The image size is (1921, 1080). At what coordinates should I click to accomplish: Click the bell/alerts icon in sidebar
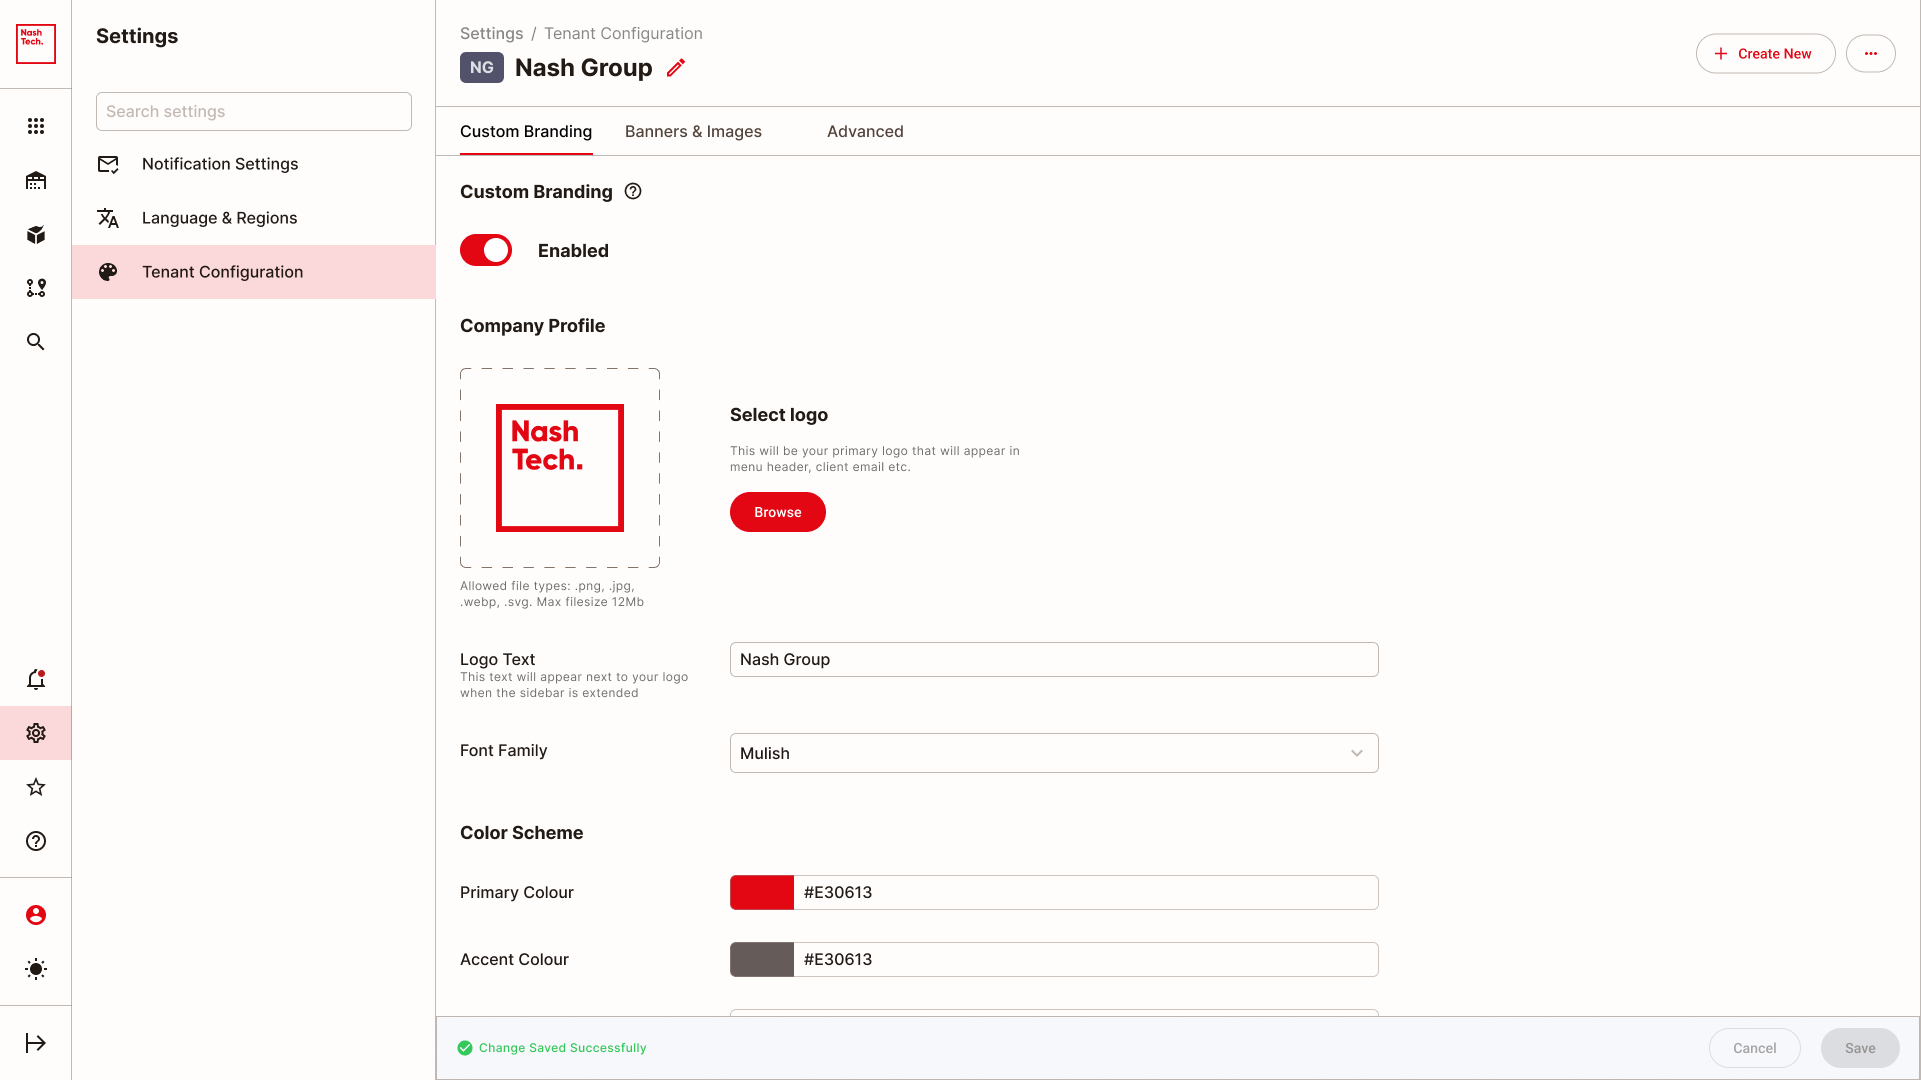click(x=36, y=679)
